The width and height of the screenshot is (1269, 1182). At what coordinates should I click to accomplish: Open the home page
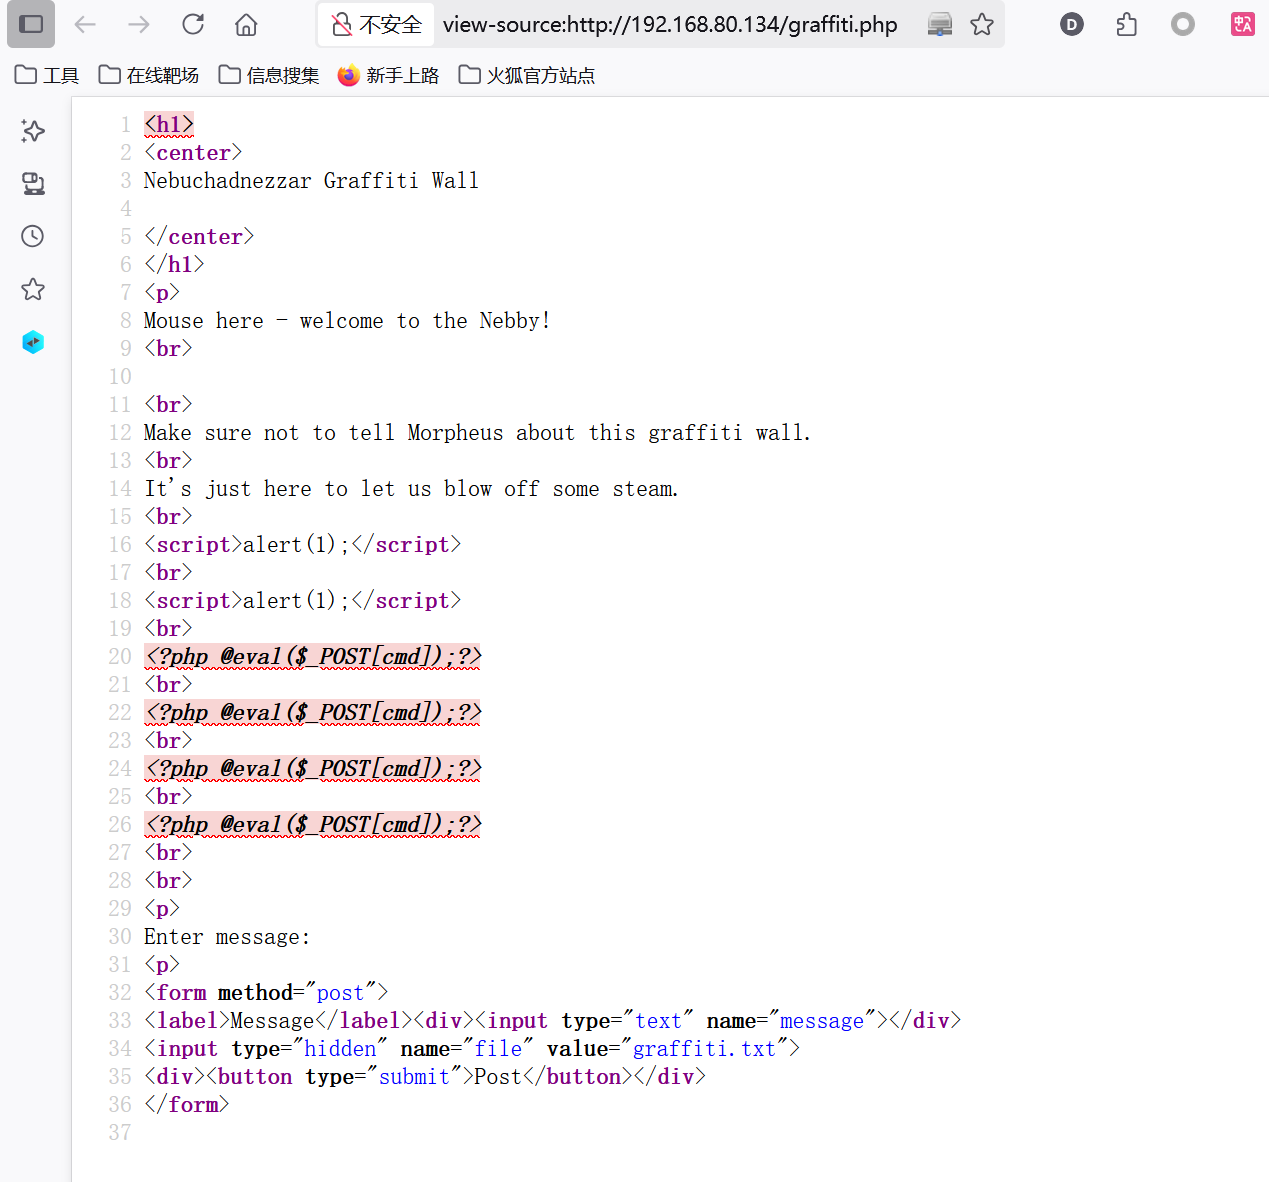pos(246,24)
